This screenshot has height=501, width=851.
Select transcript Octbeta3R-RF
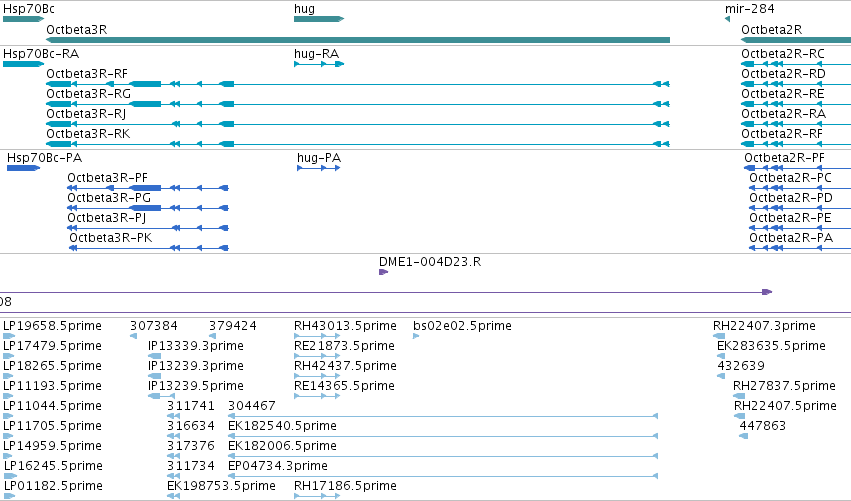click(87, 74)
